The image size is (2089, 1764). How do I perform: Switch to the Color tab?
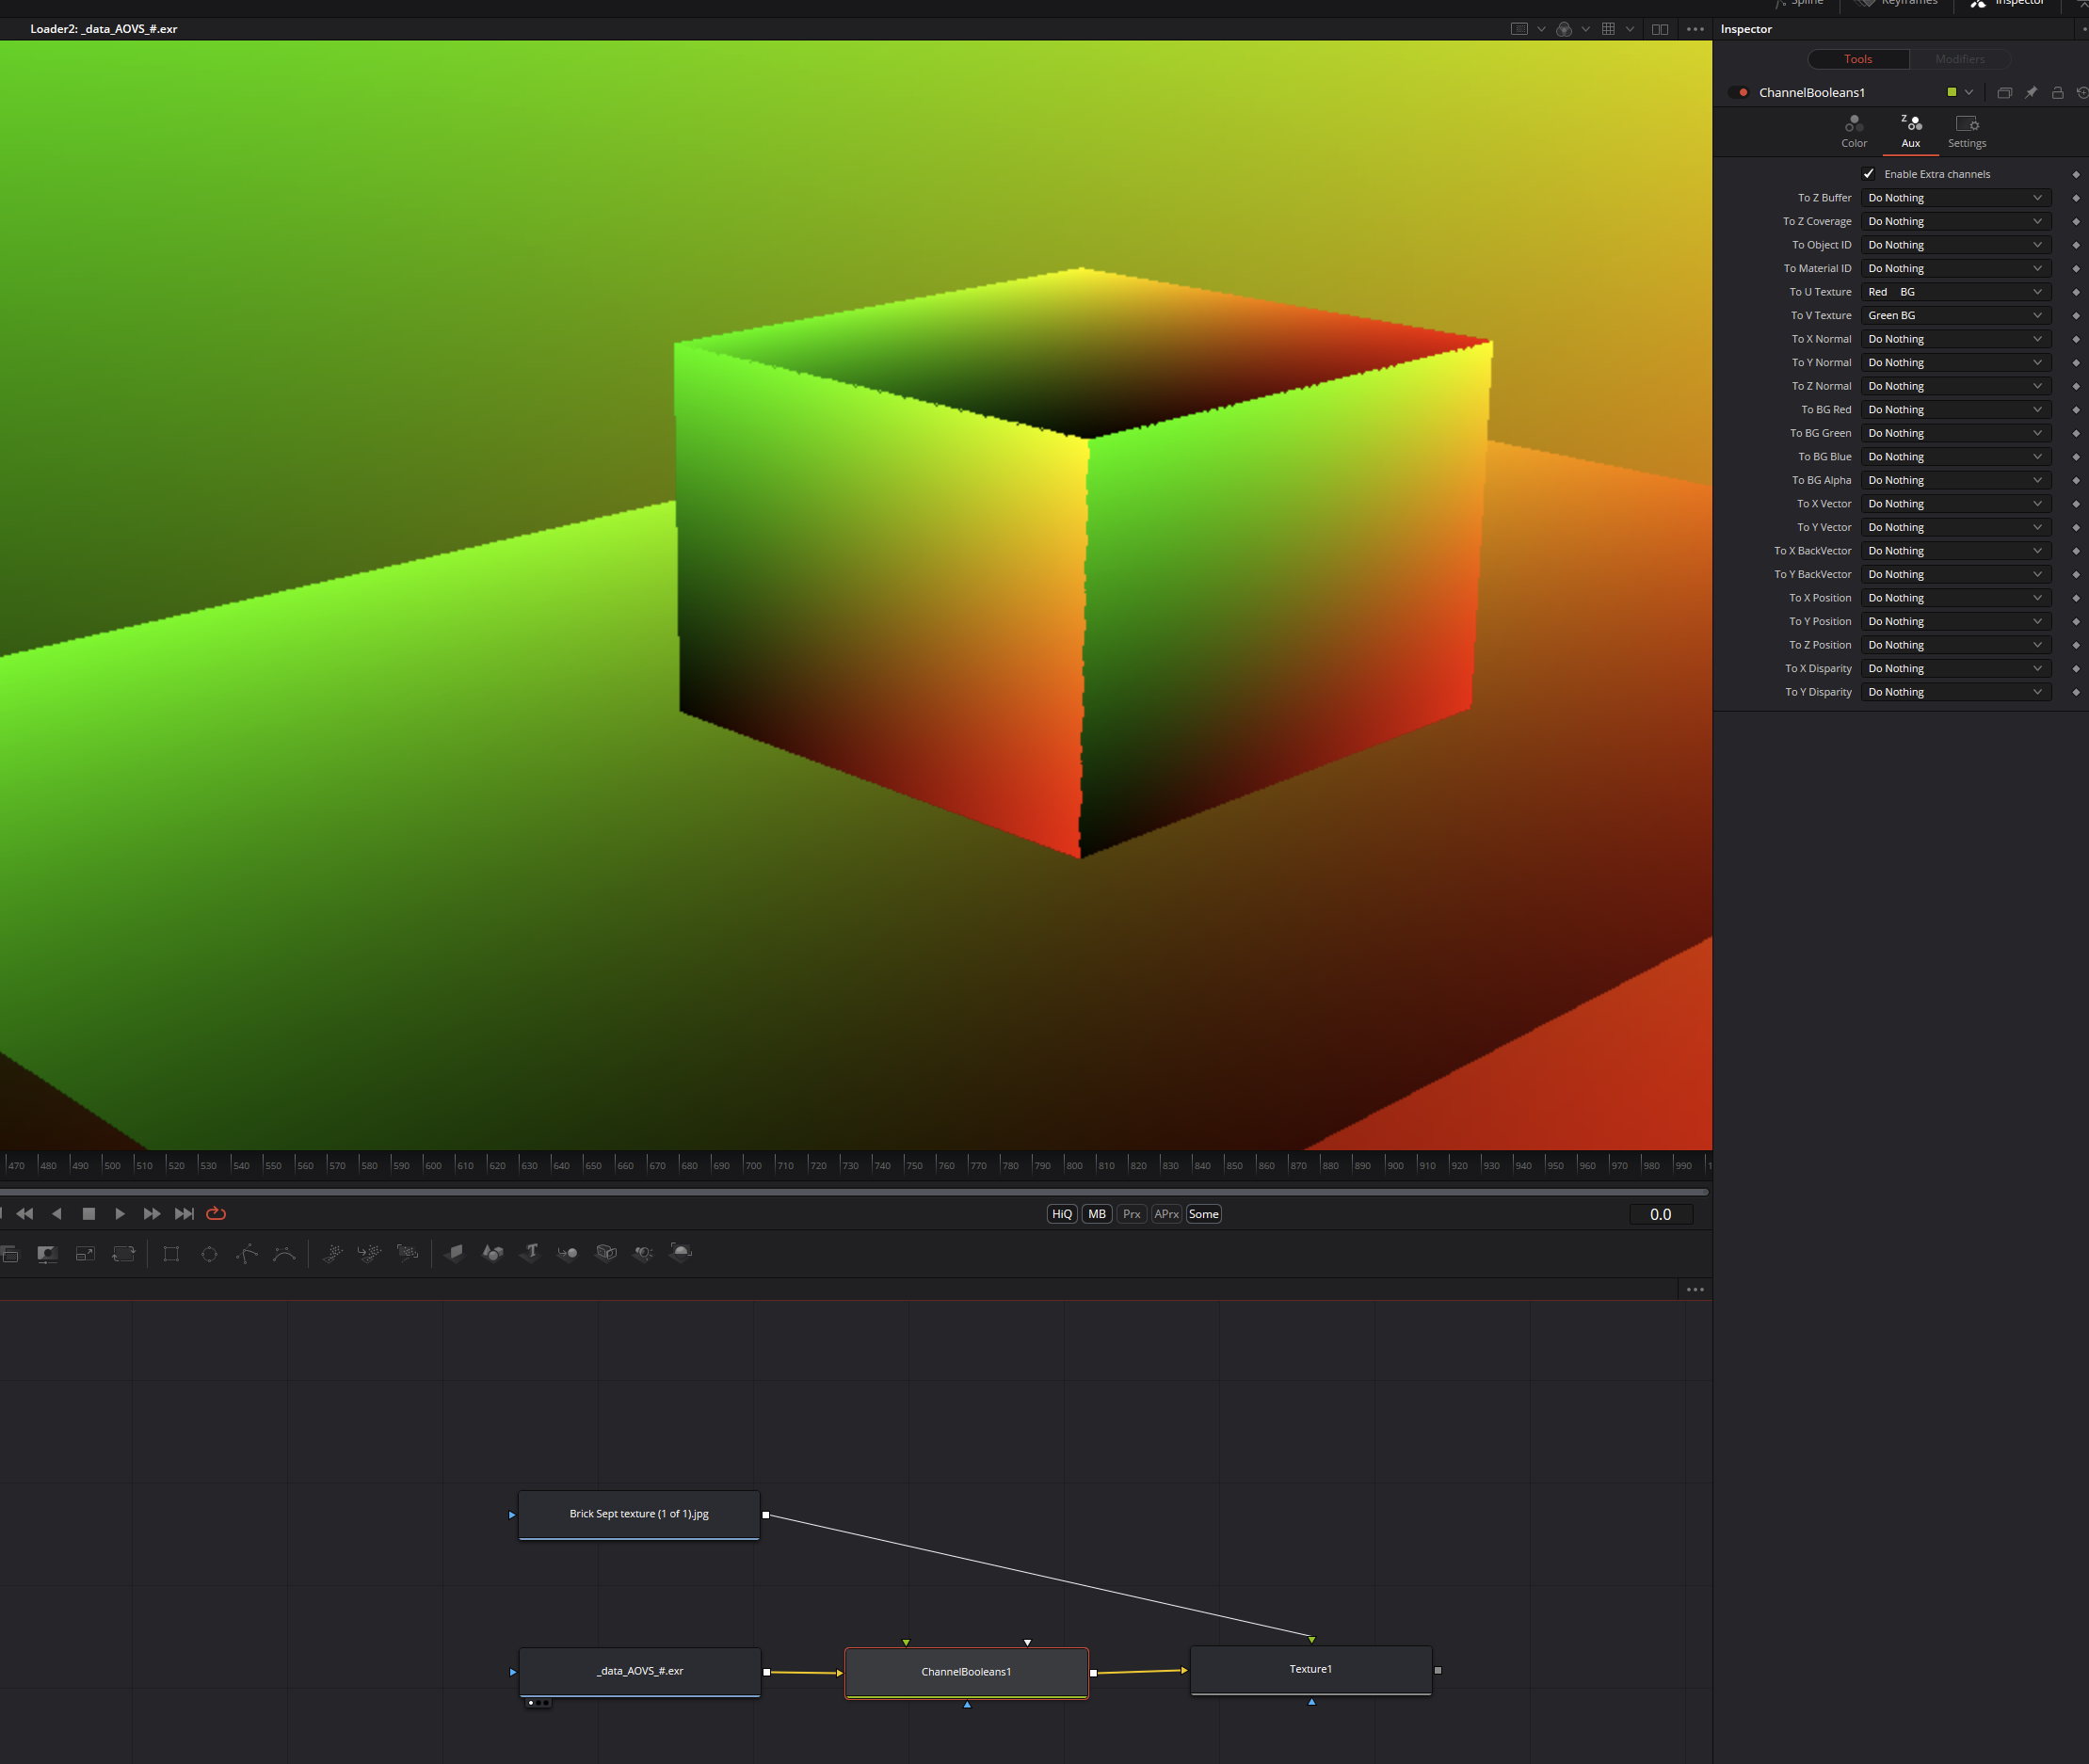click(1854, 131)
